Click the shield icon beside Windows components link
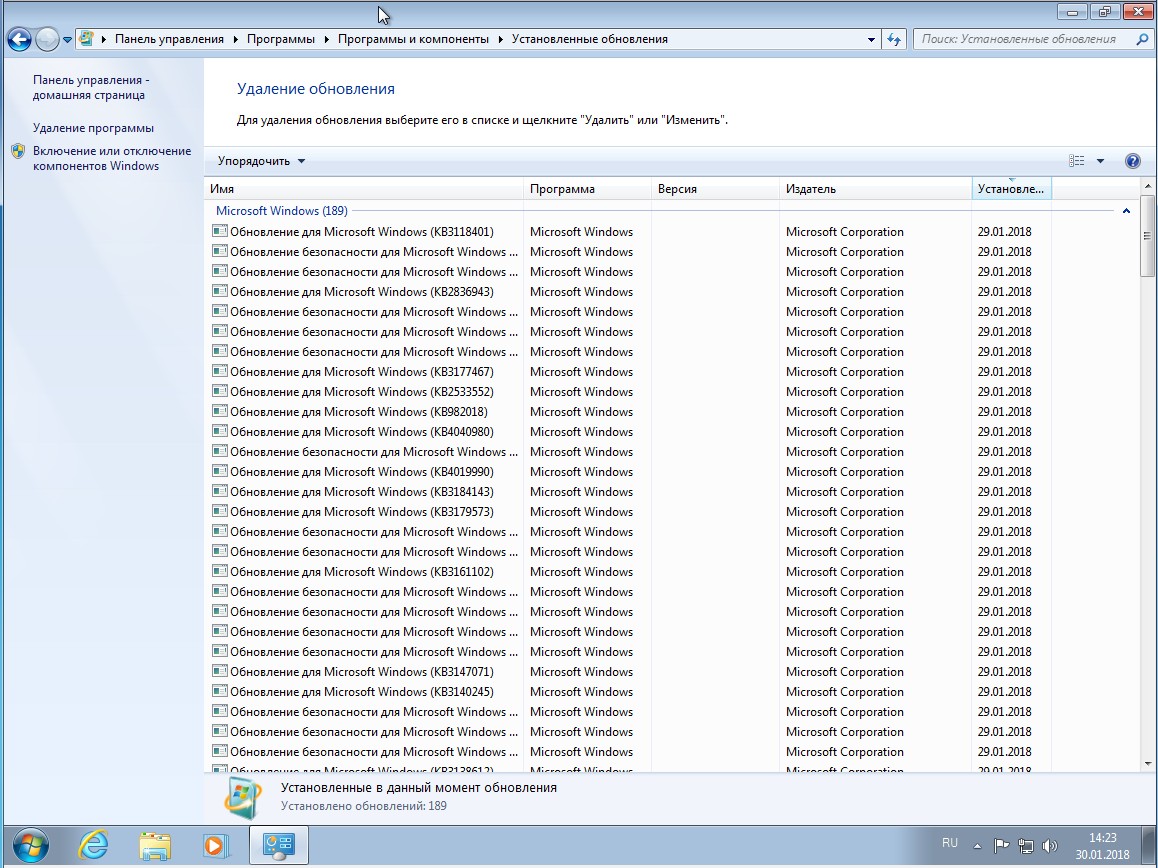The width and height of the screenshot is (1158, 868). coord(18,151)
